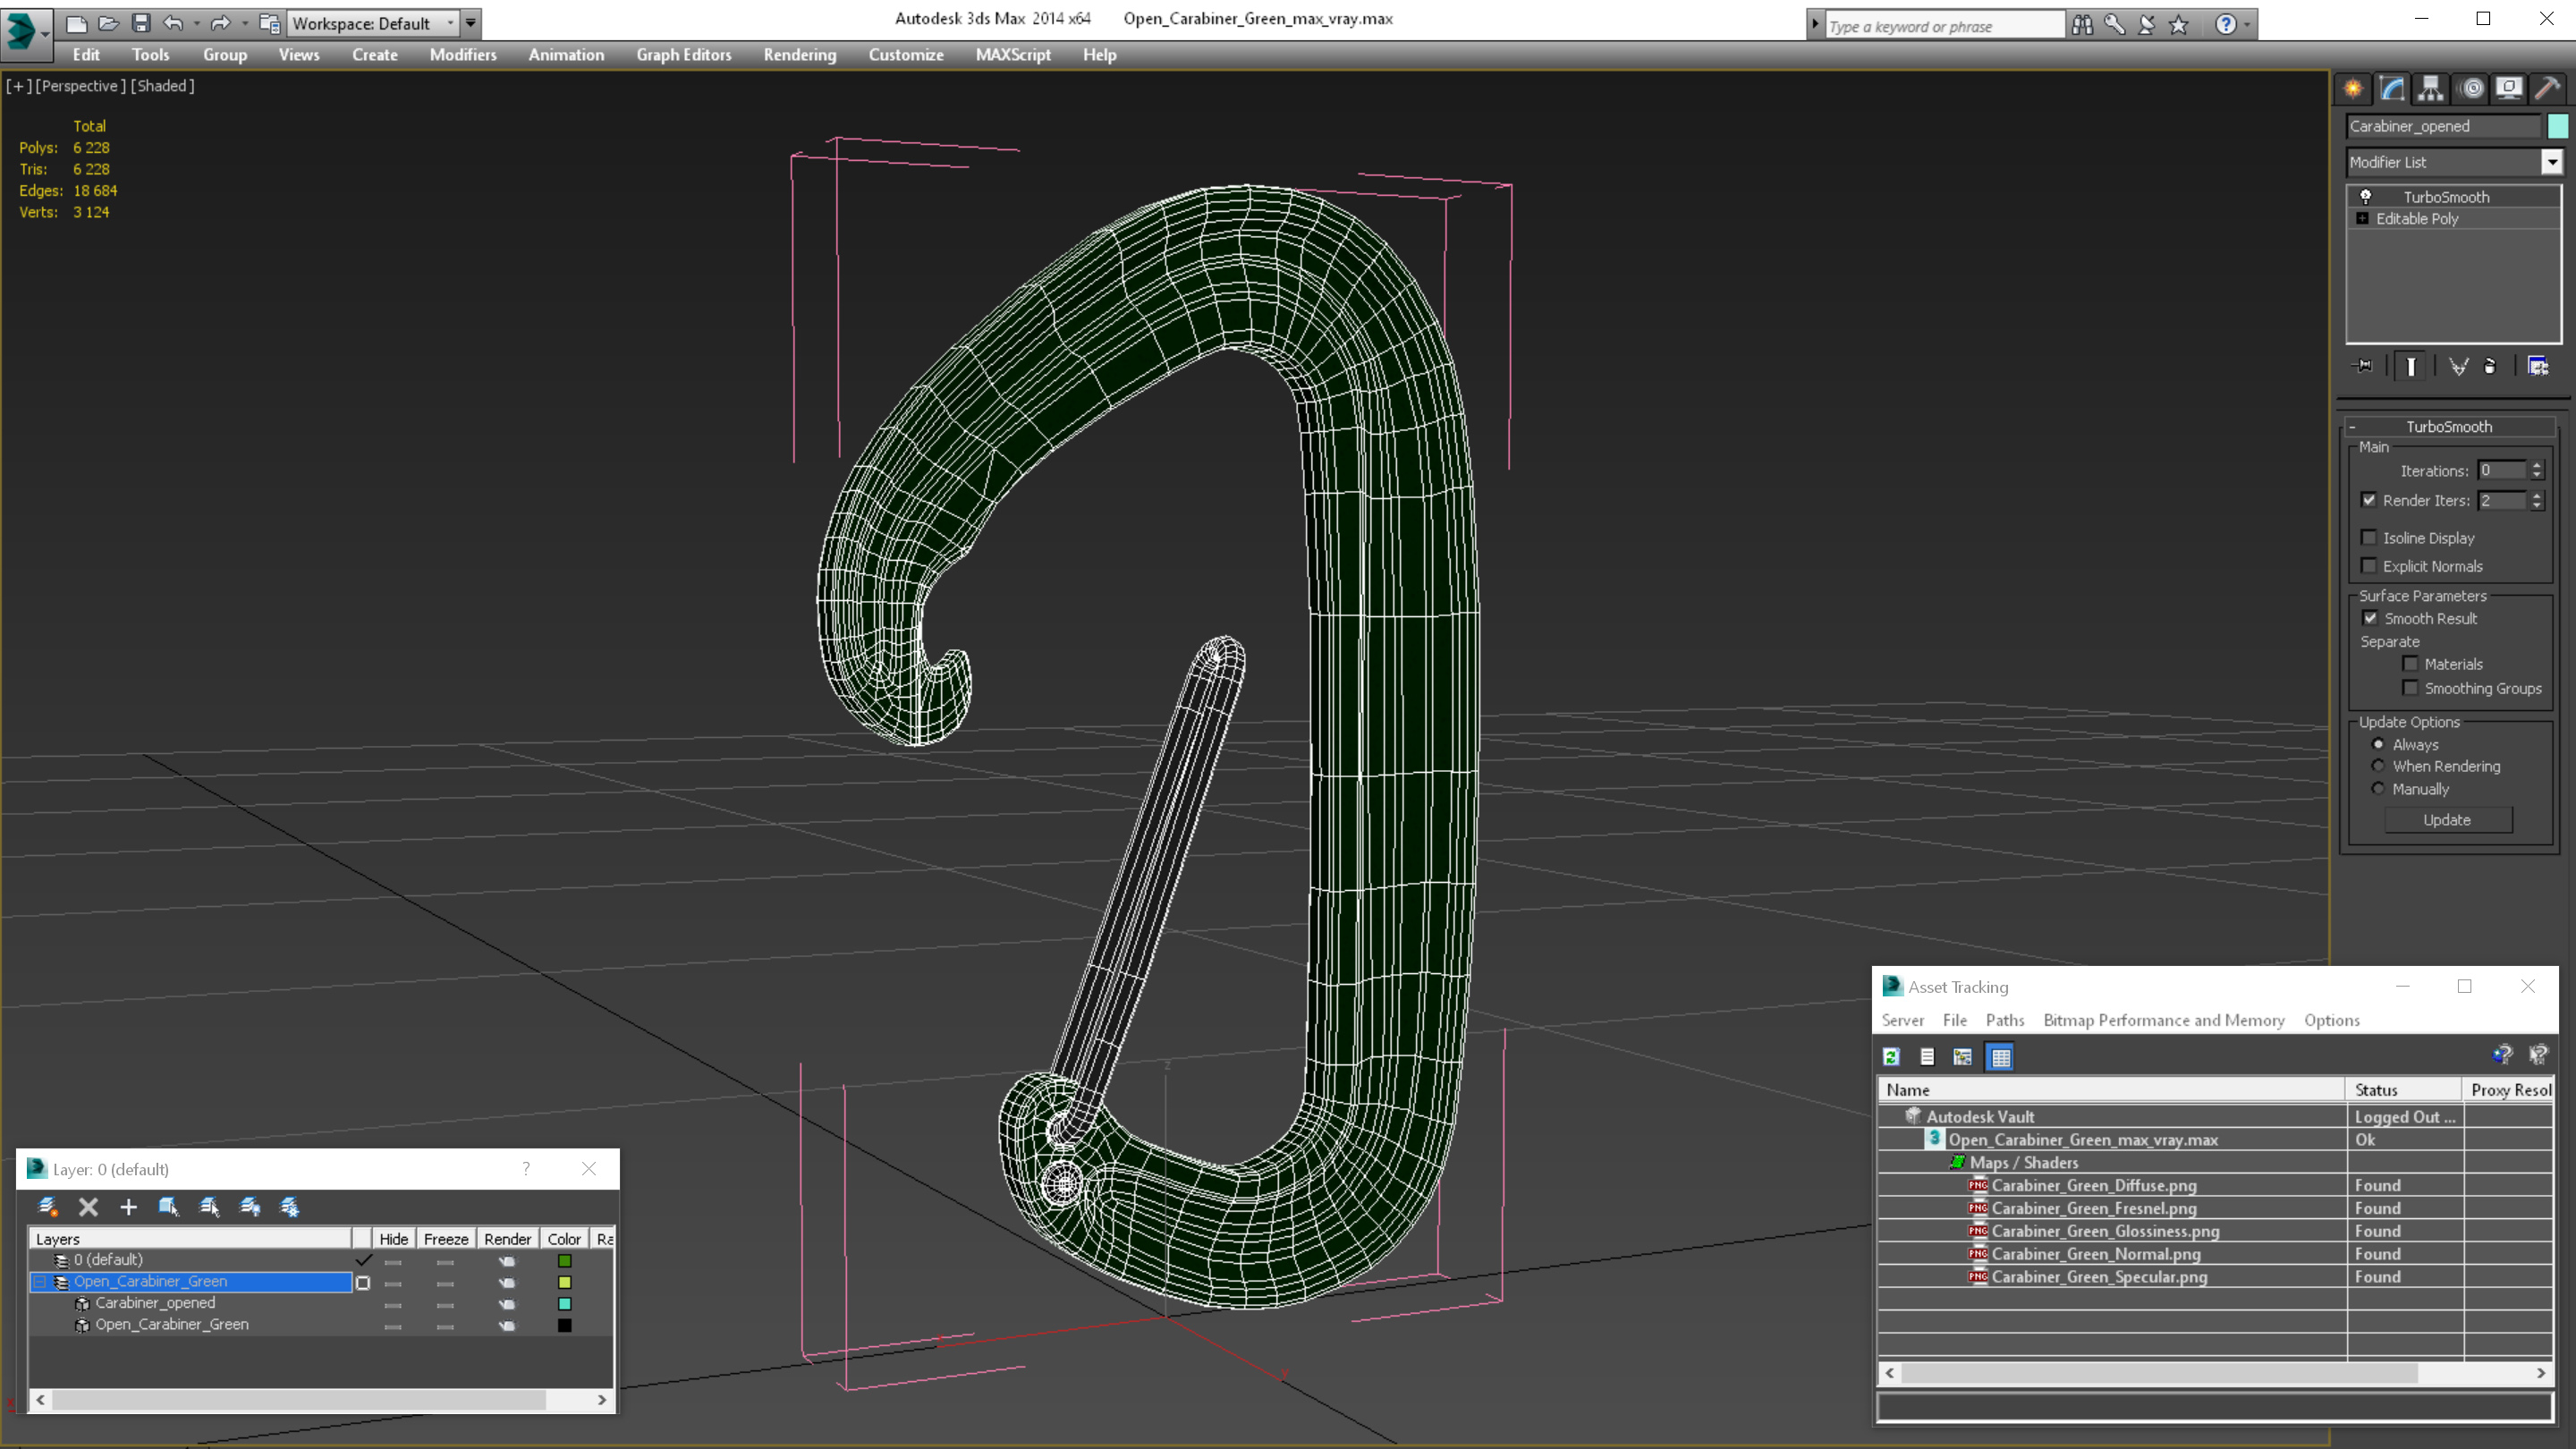Click Save File floppy disk icon
The image size is (2576, 1449).
(141, 23)
